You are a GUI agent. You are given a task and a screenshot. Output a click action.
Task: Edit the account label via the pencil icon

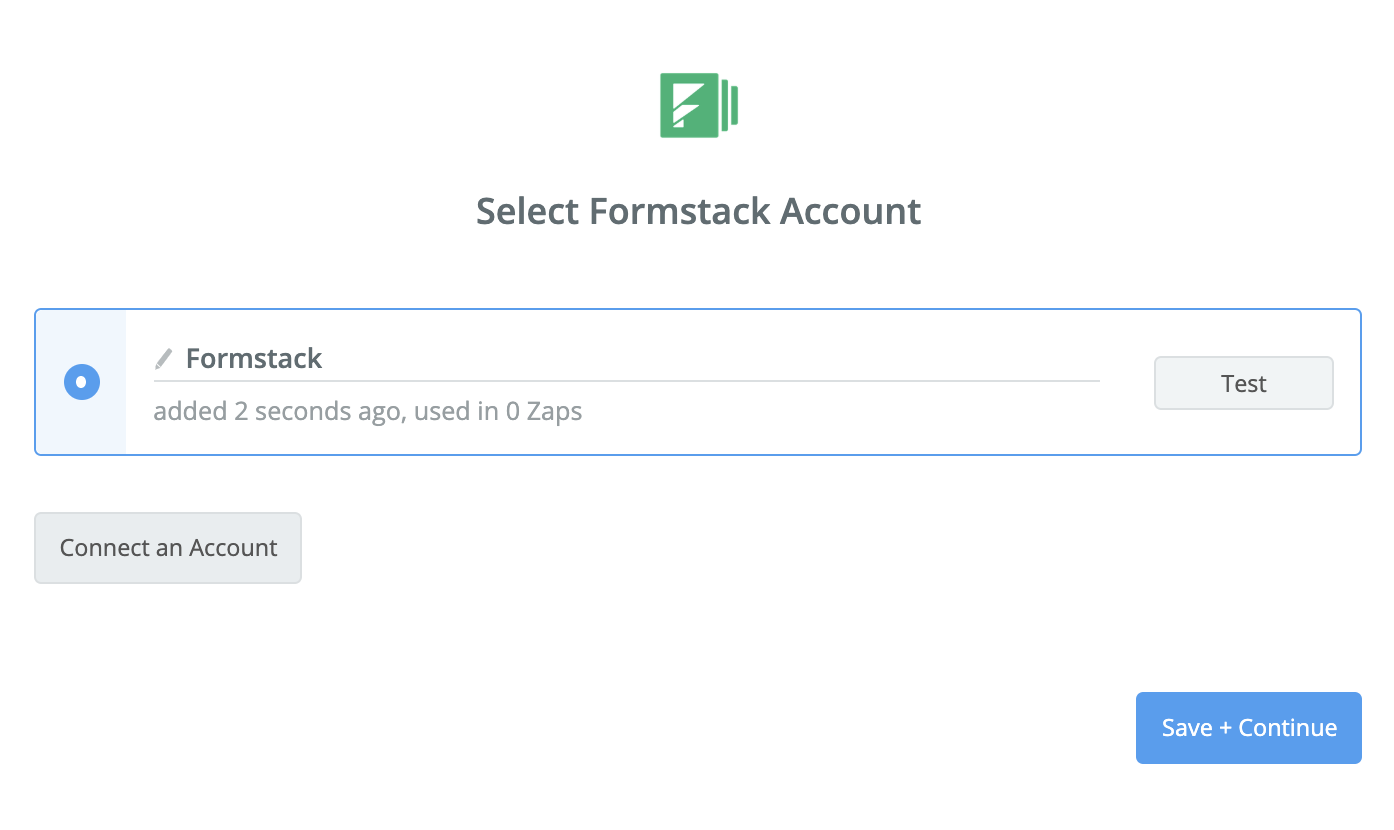[164, 359]
